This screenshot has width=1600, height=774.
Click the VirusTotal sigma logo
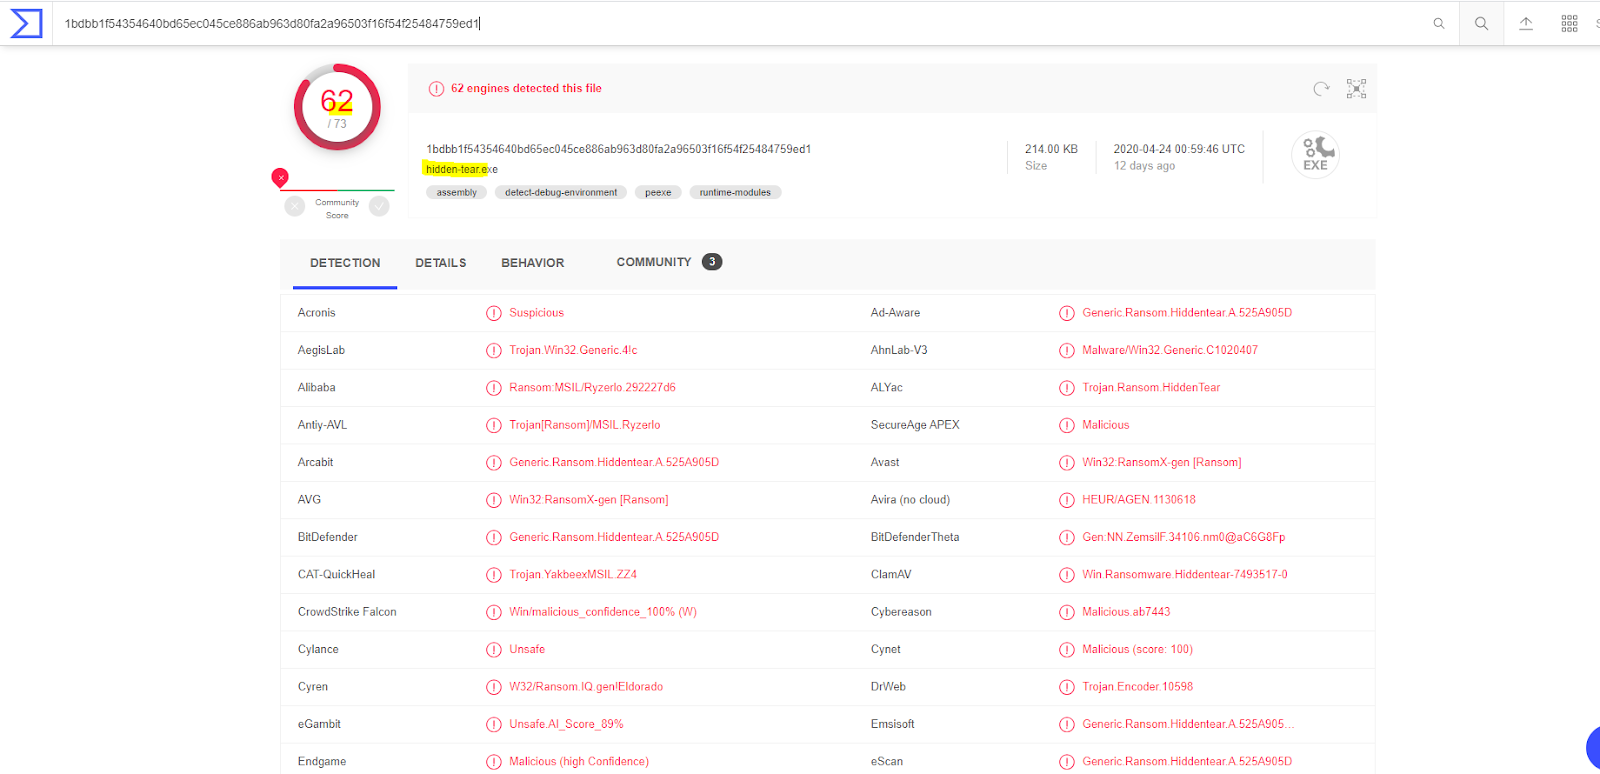coord(26,23)
